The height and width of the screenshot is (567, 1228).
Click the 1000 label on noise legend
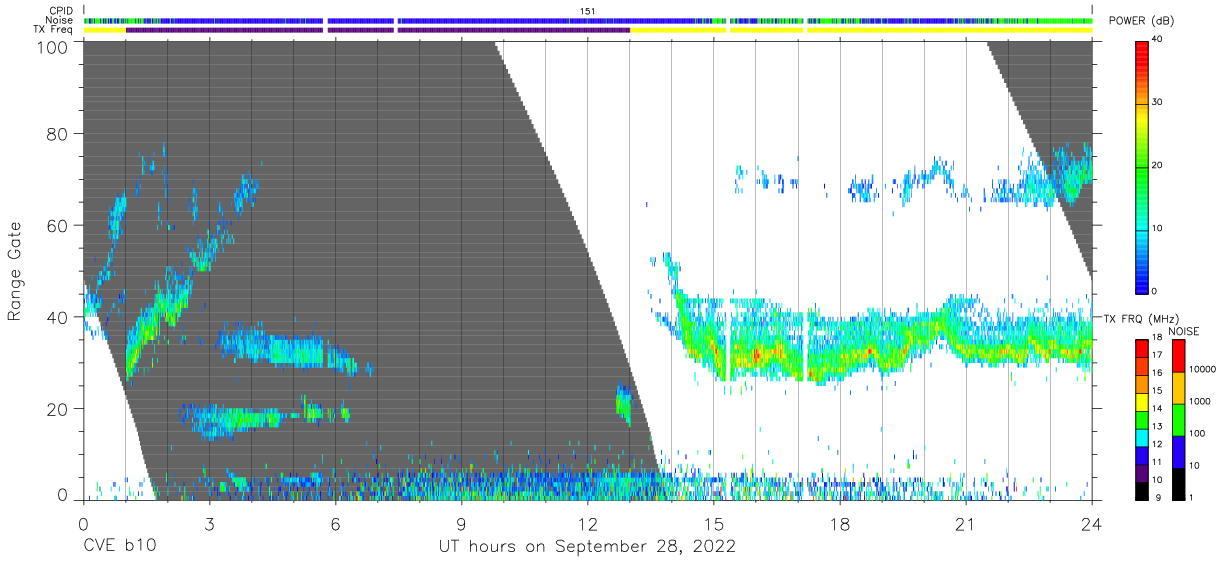click(1199, 402)
